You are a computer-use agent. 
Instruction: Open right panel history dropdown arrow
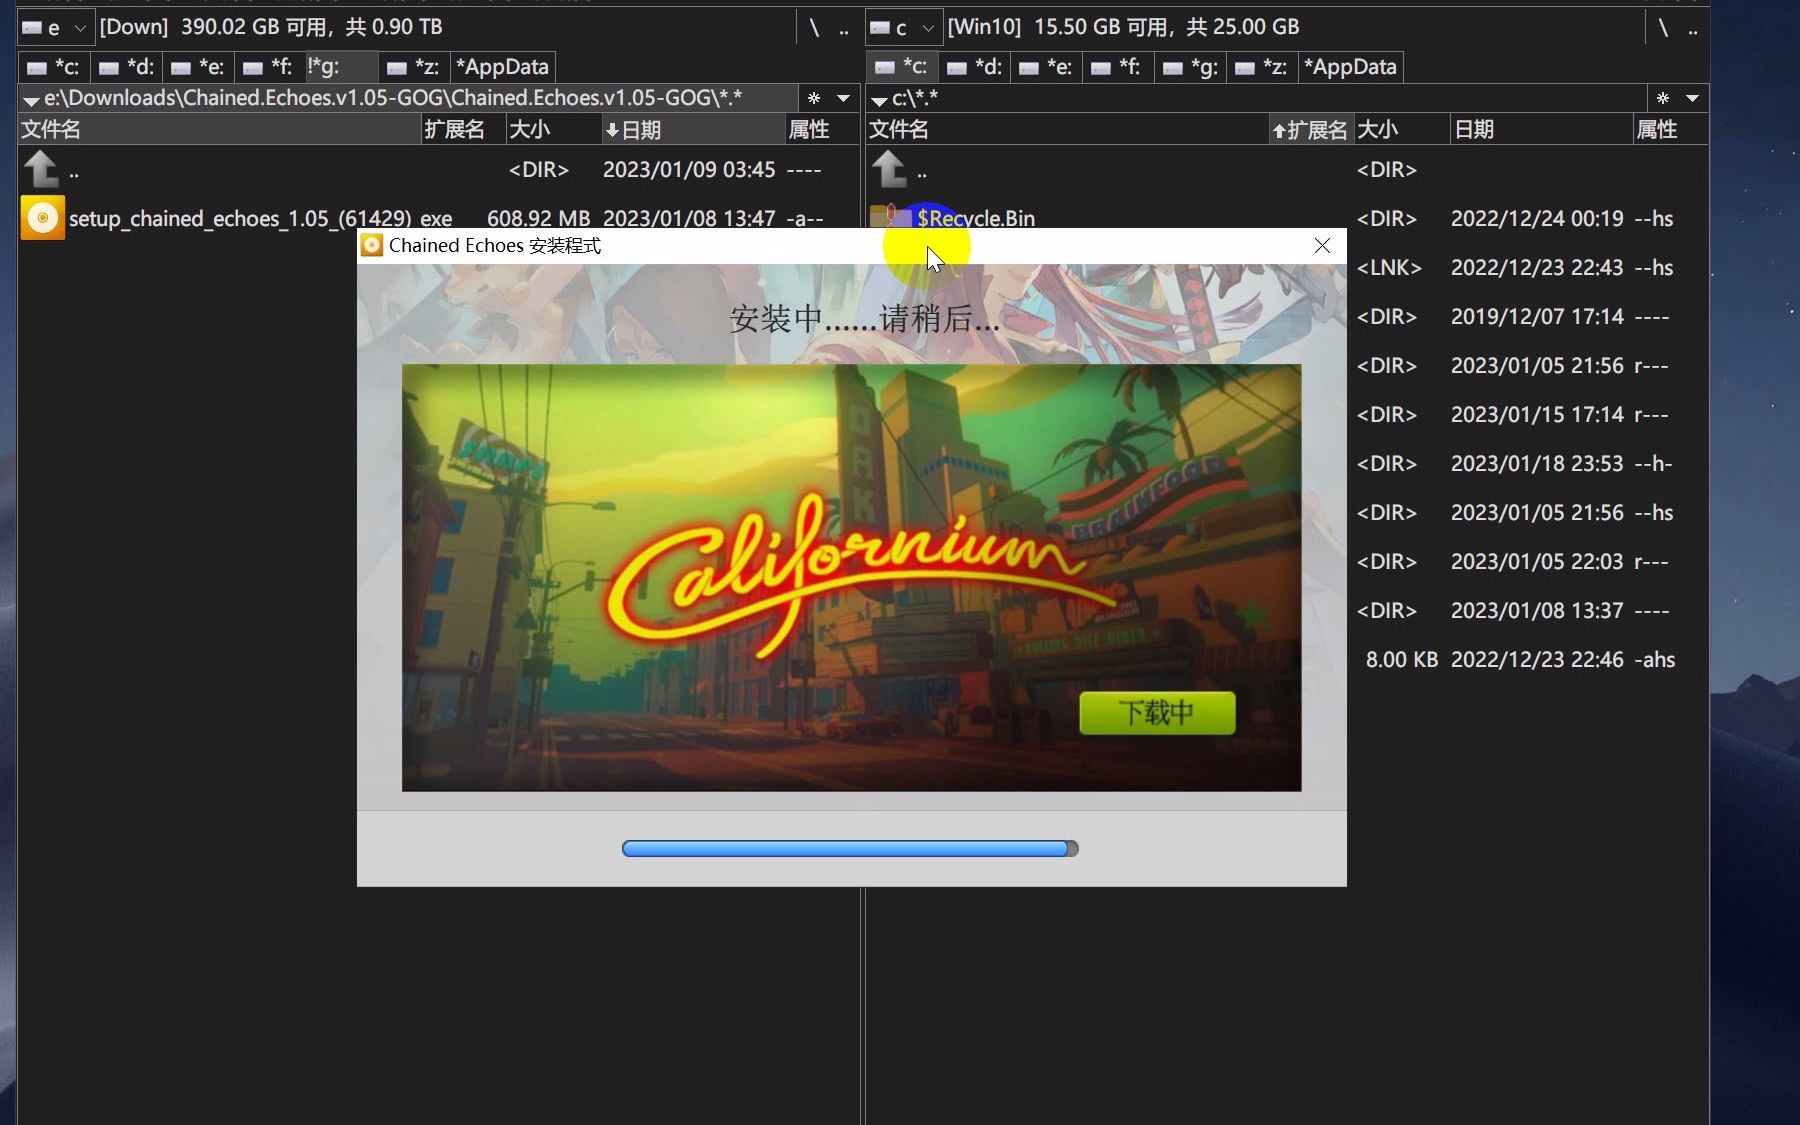tap(1693, 98)
